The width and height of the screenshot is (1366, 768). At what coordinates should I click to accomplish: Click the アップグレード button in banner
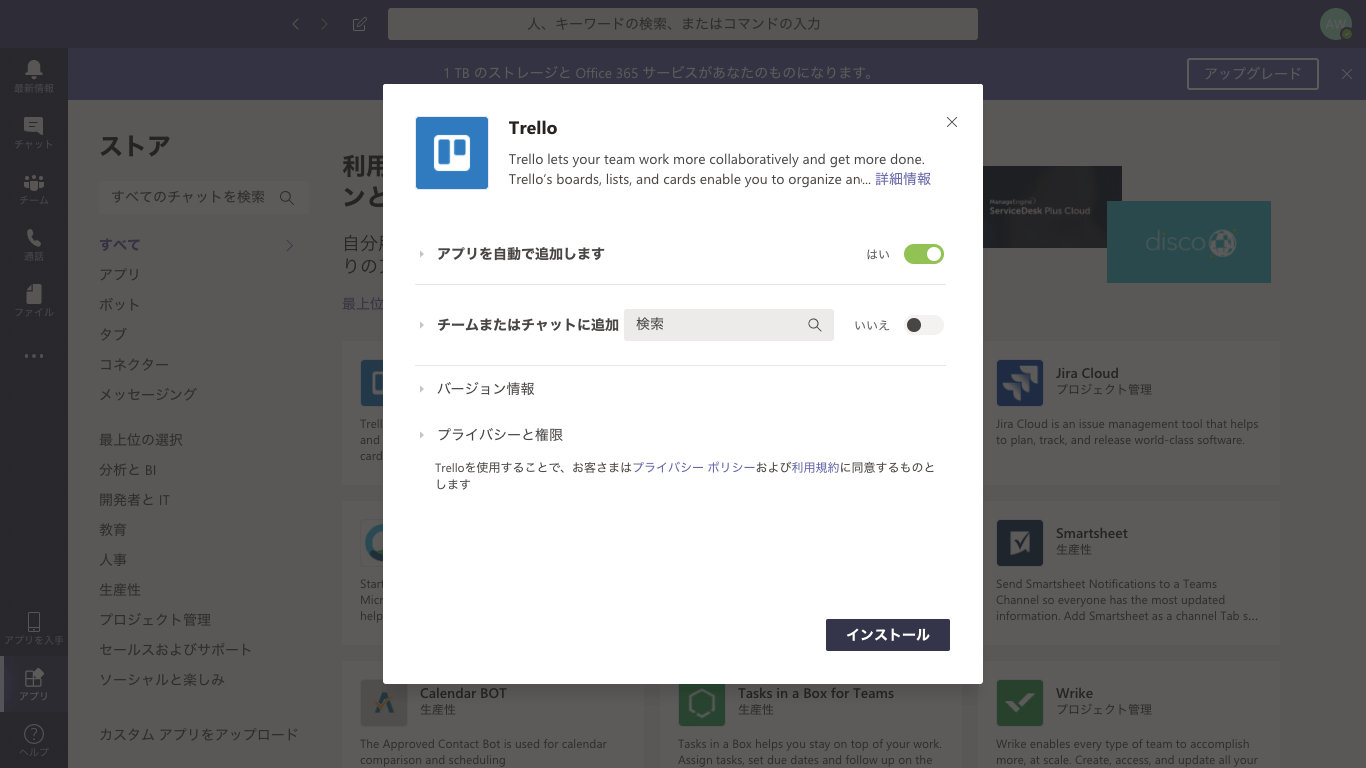1252,73
